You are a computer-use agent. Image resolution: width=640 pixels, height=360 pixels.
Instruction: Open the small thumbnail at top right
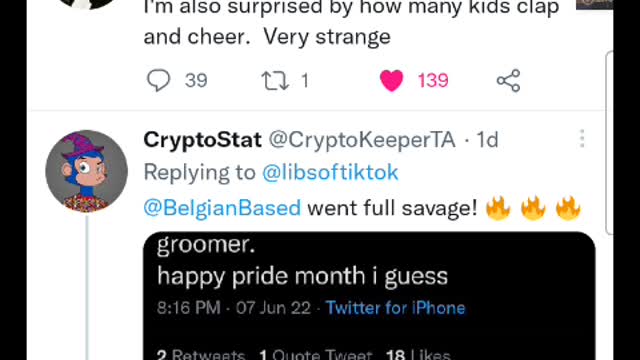pyautogui.click(x=594, y=4)
